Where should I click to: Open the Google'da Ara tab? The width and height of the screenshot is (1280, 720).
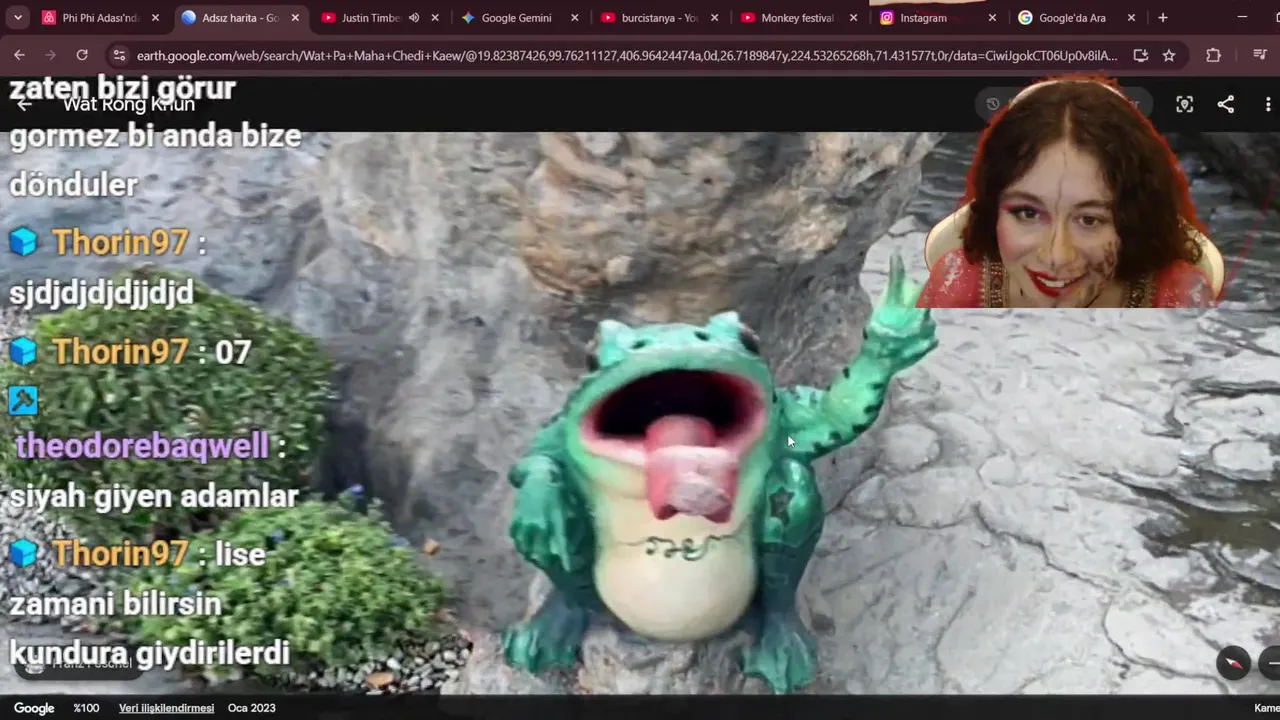tap(1070, 17)
